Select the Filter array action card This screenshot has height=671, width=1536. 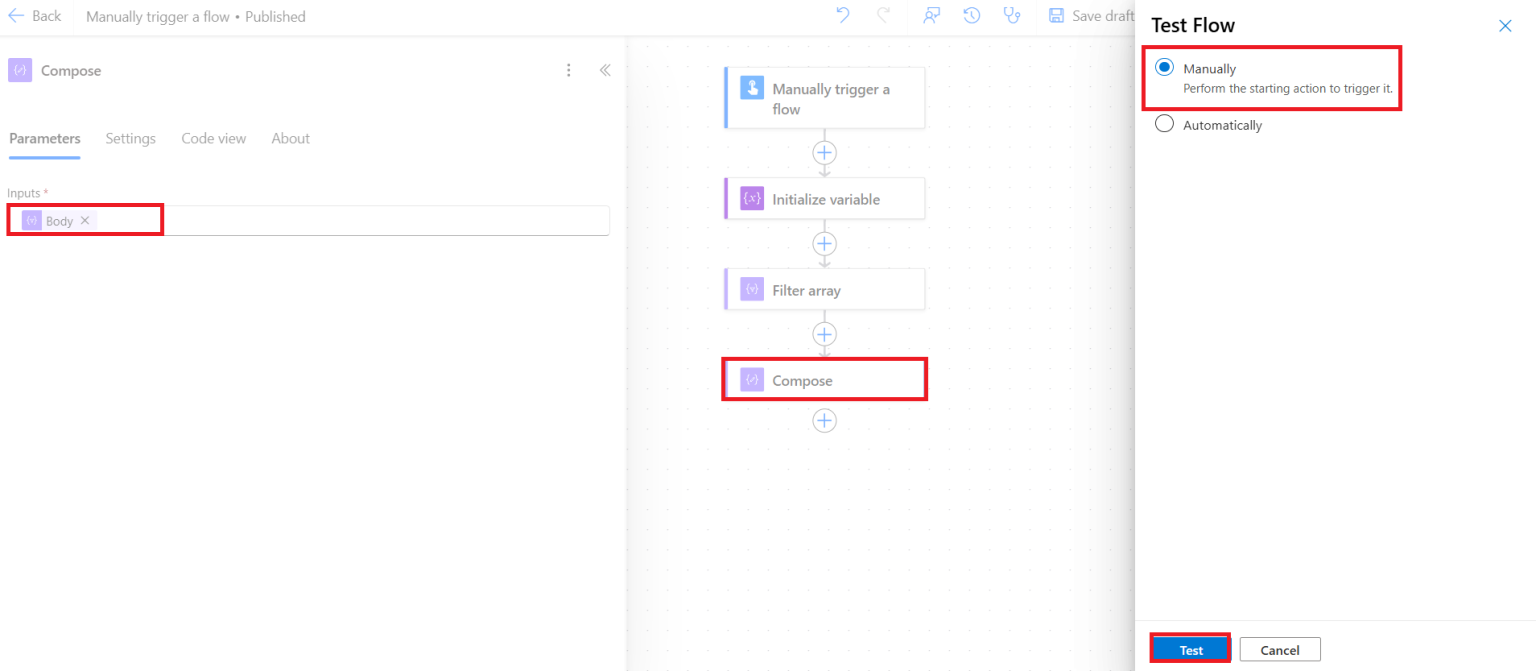825,290
